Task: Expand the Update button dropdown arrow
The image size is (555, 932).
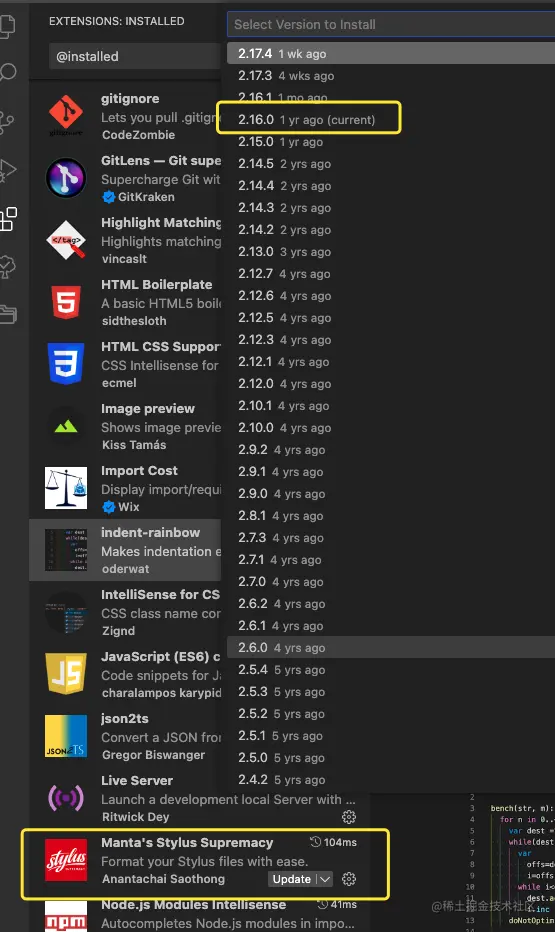Action: point(324,879)
